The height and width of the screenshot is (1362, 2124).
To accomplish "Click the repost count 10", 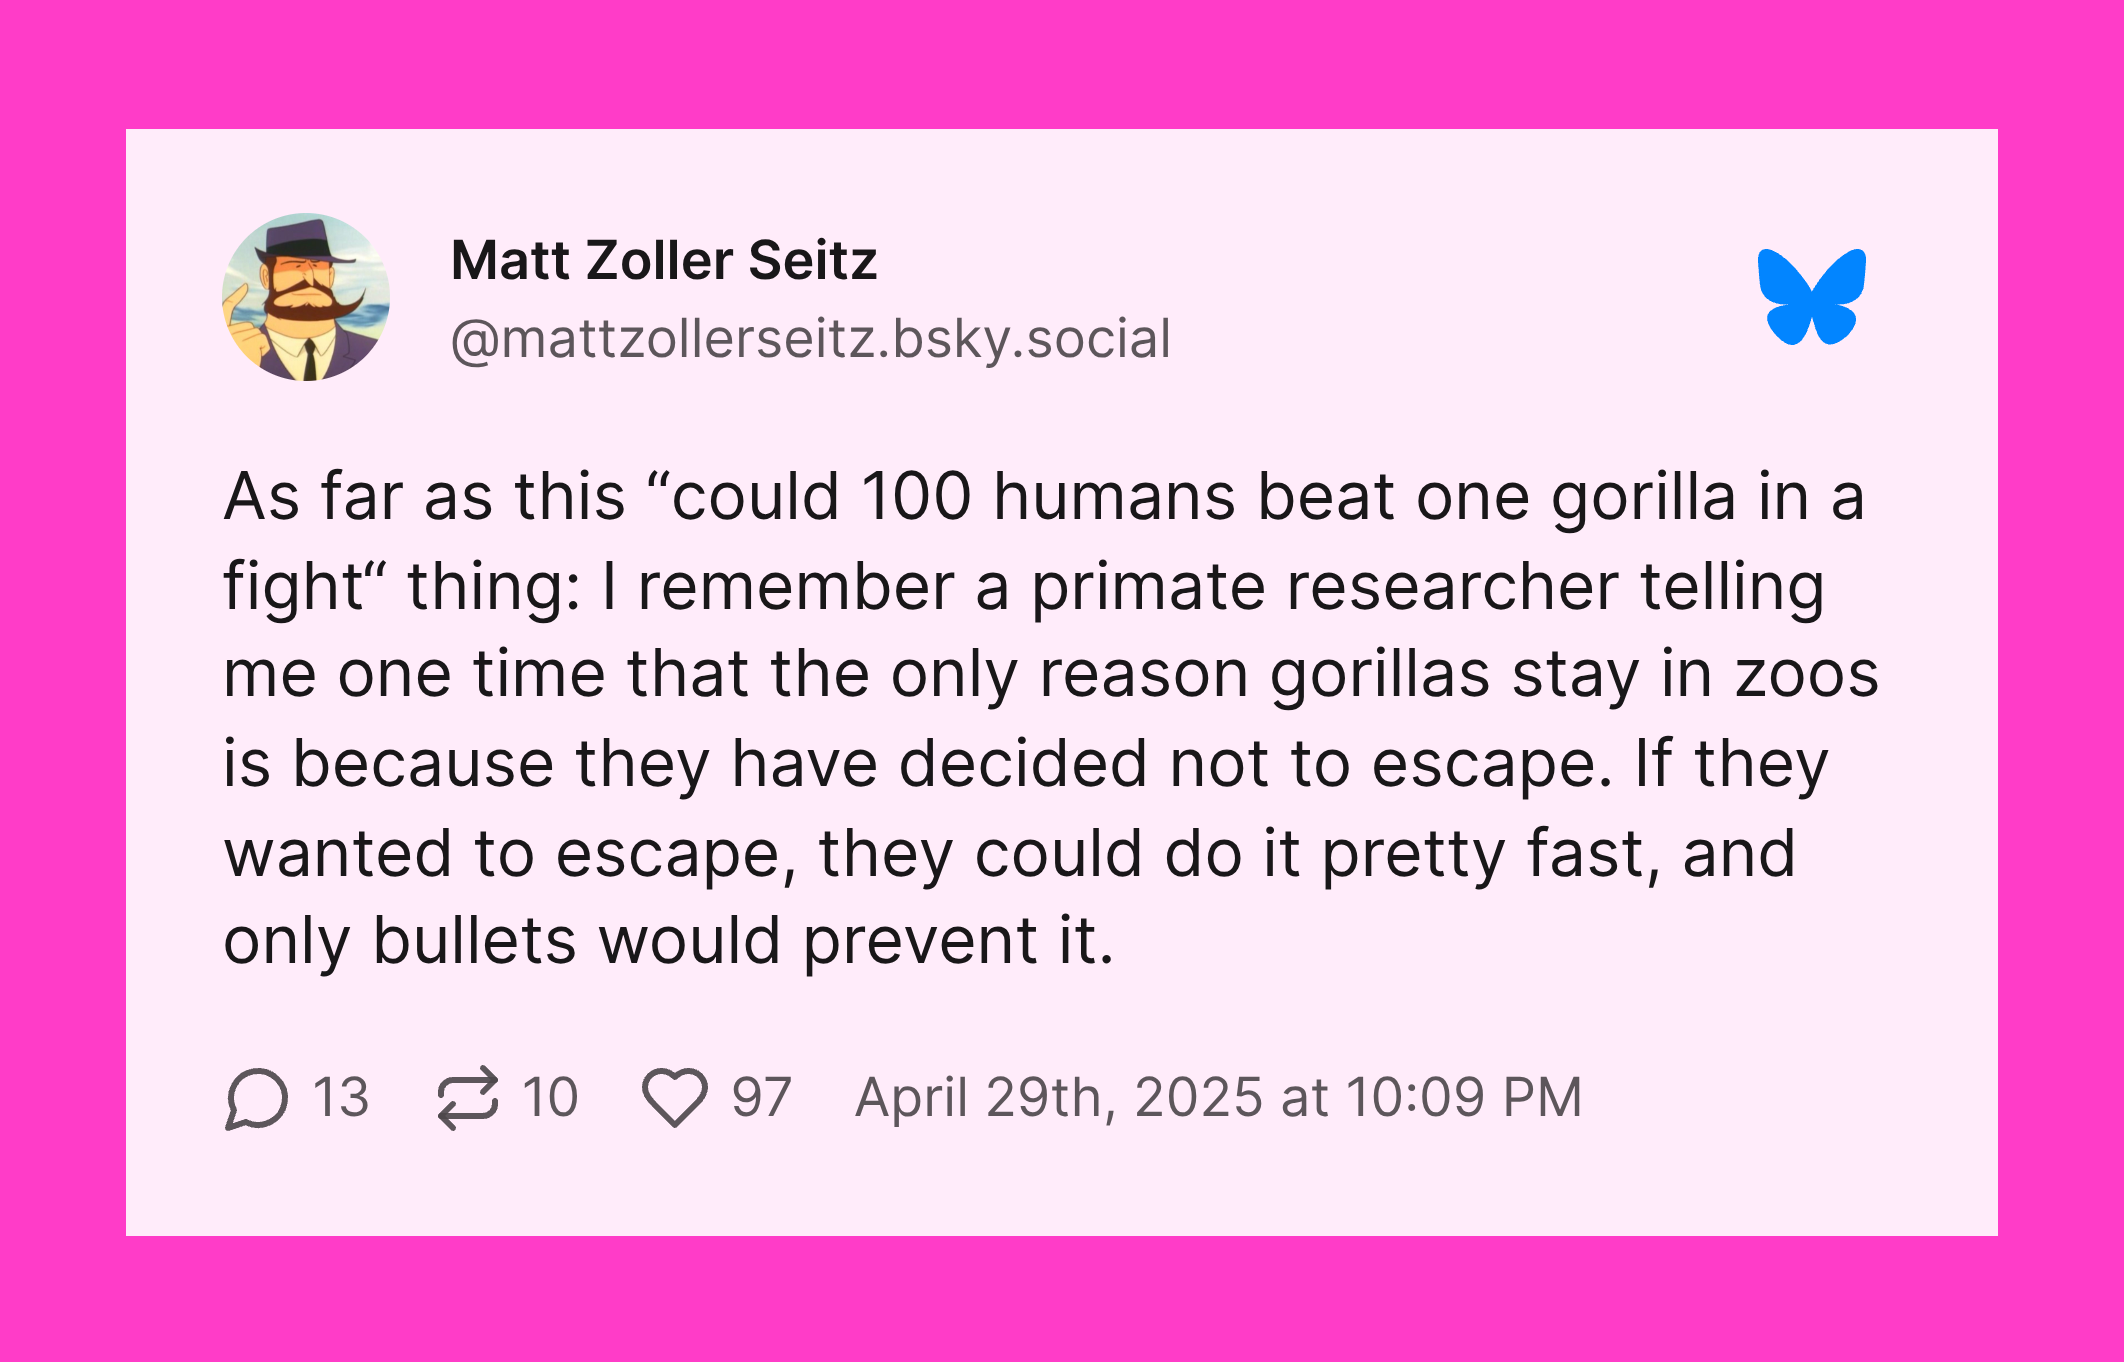I will (x=550, y=1097).
